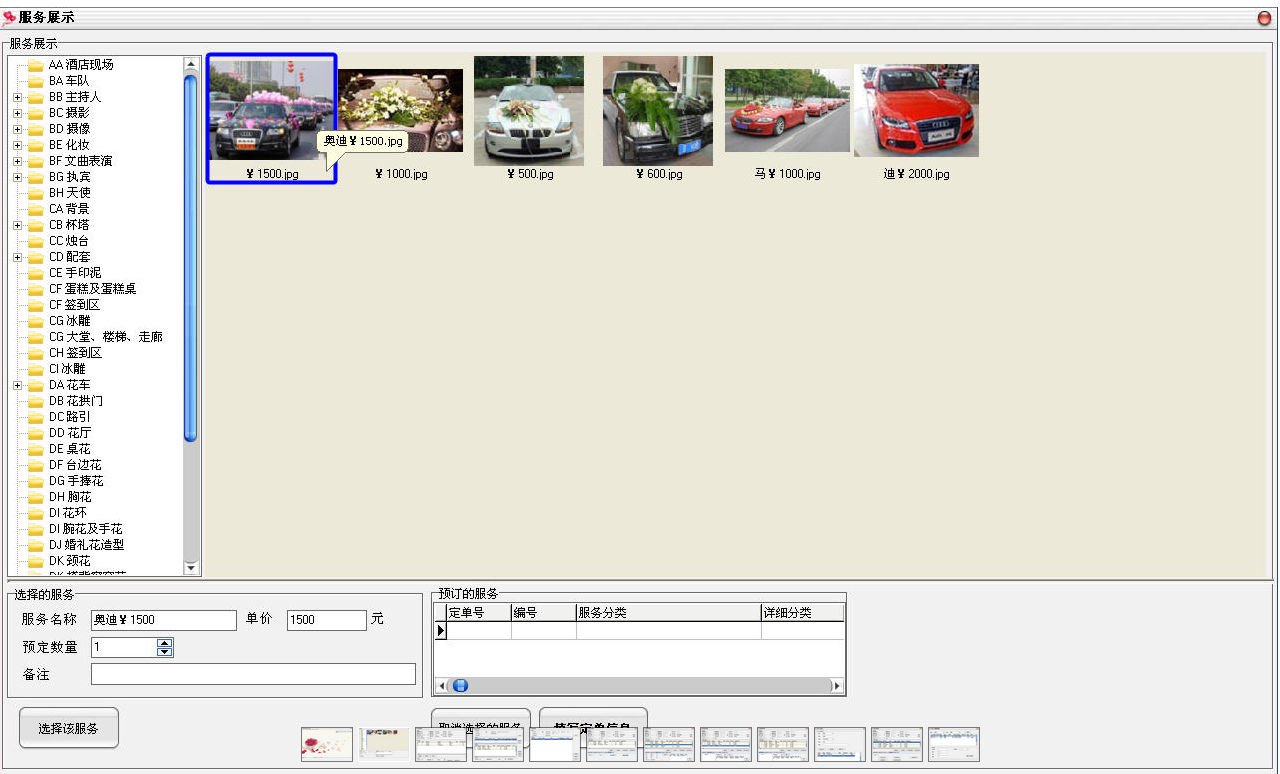This screenshot has width=1280, height=774.
Task: Click the folder icon of CB 杯塔
Action: (36, 225)
